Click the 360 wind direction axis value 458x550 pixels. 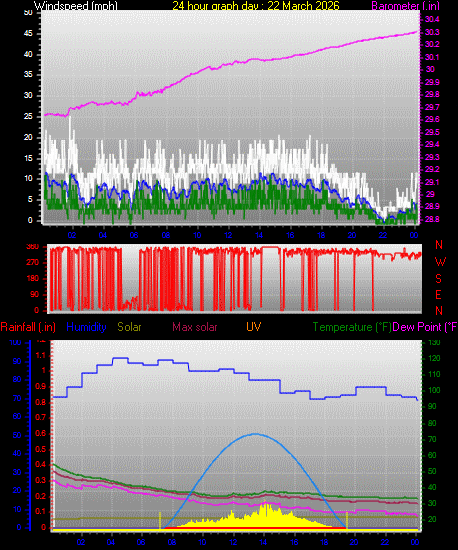(x=32, y=247)
